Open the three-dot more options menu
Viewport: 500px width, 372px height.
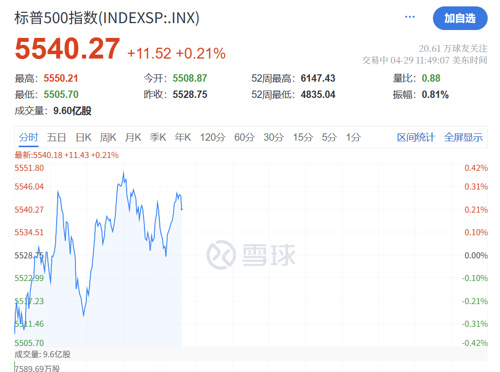pos(410,17)
